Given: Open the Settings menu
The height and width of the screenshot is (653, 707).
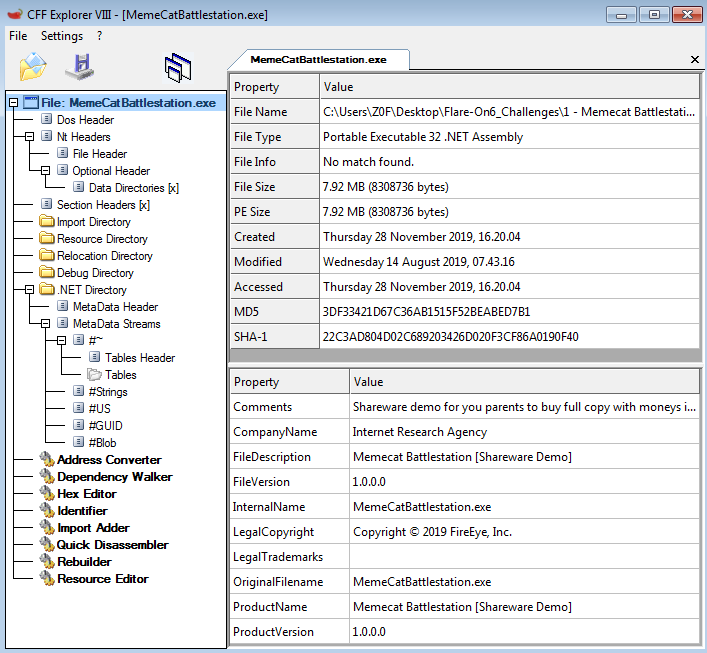Looking at the screenshot, I should pyautogui.click(x=62, y=36).
